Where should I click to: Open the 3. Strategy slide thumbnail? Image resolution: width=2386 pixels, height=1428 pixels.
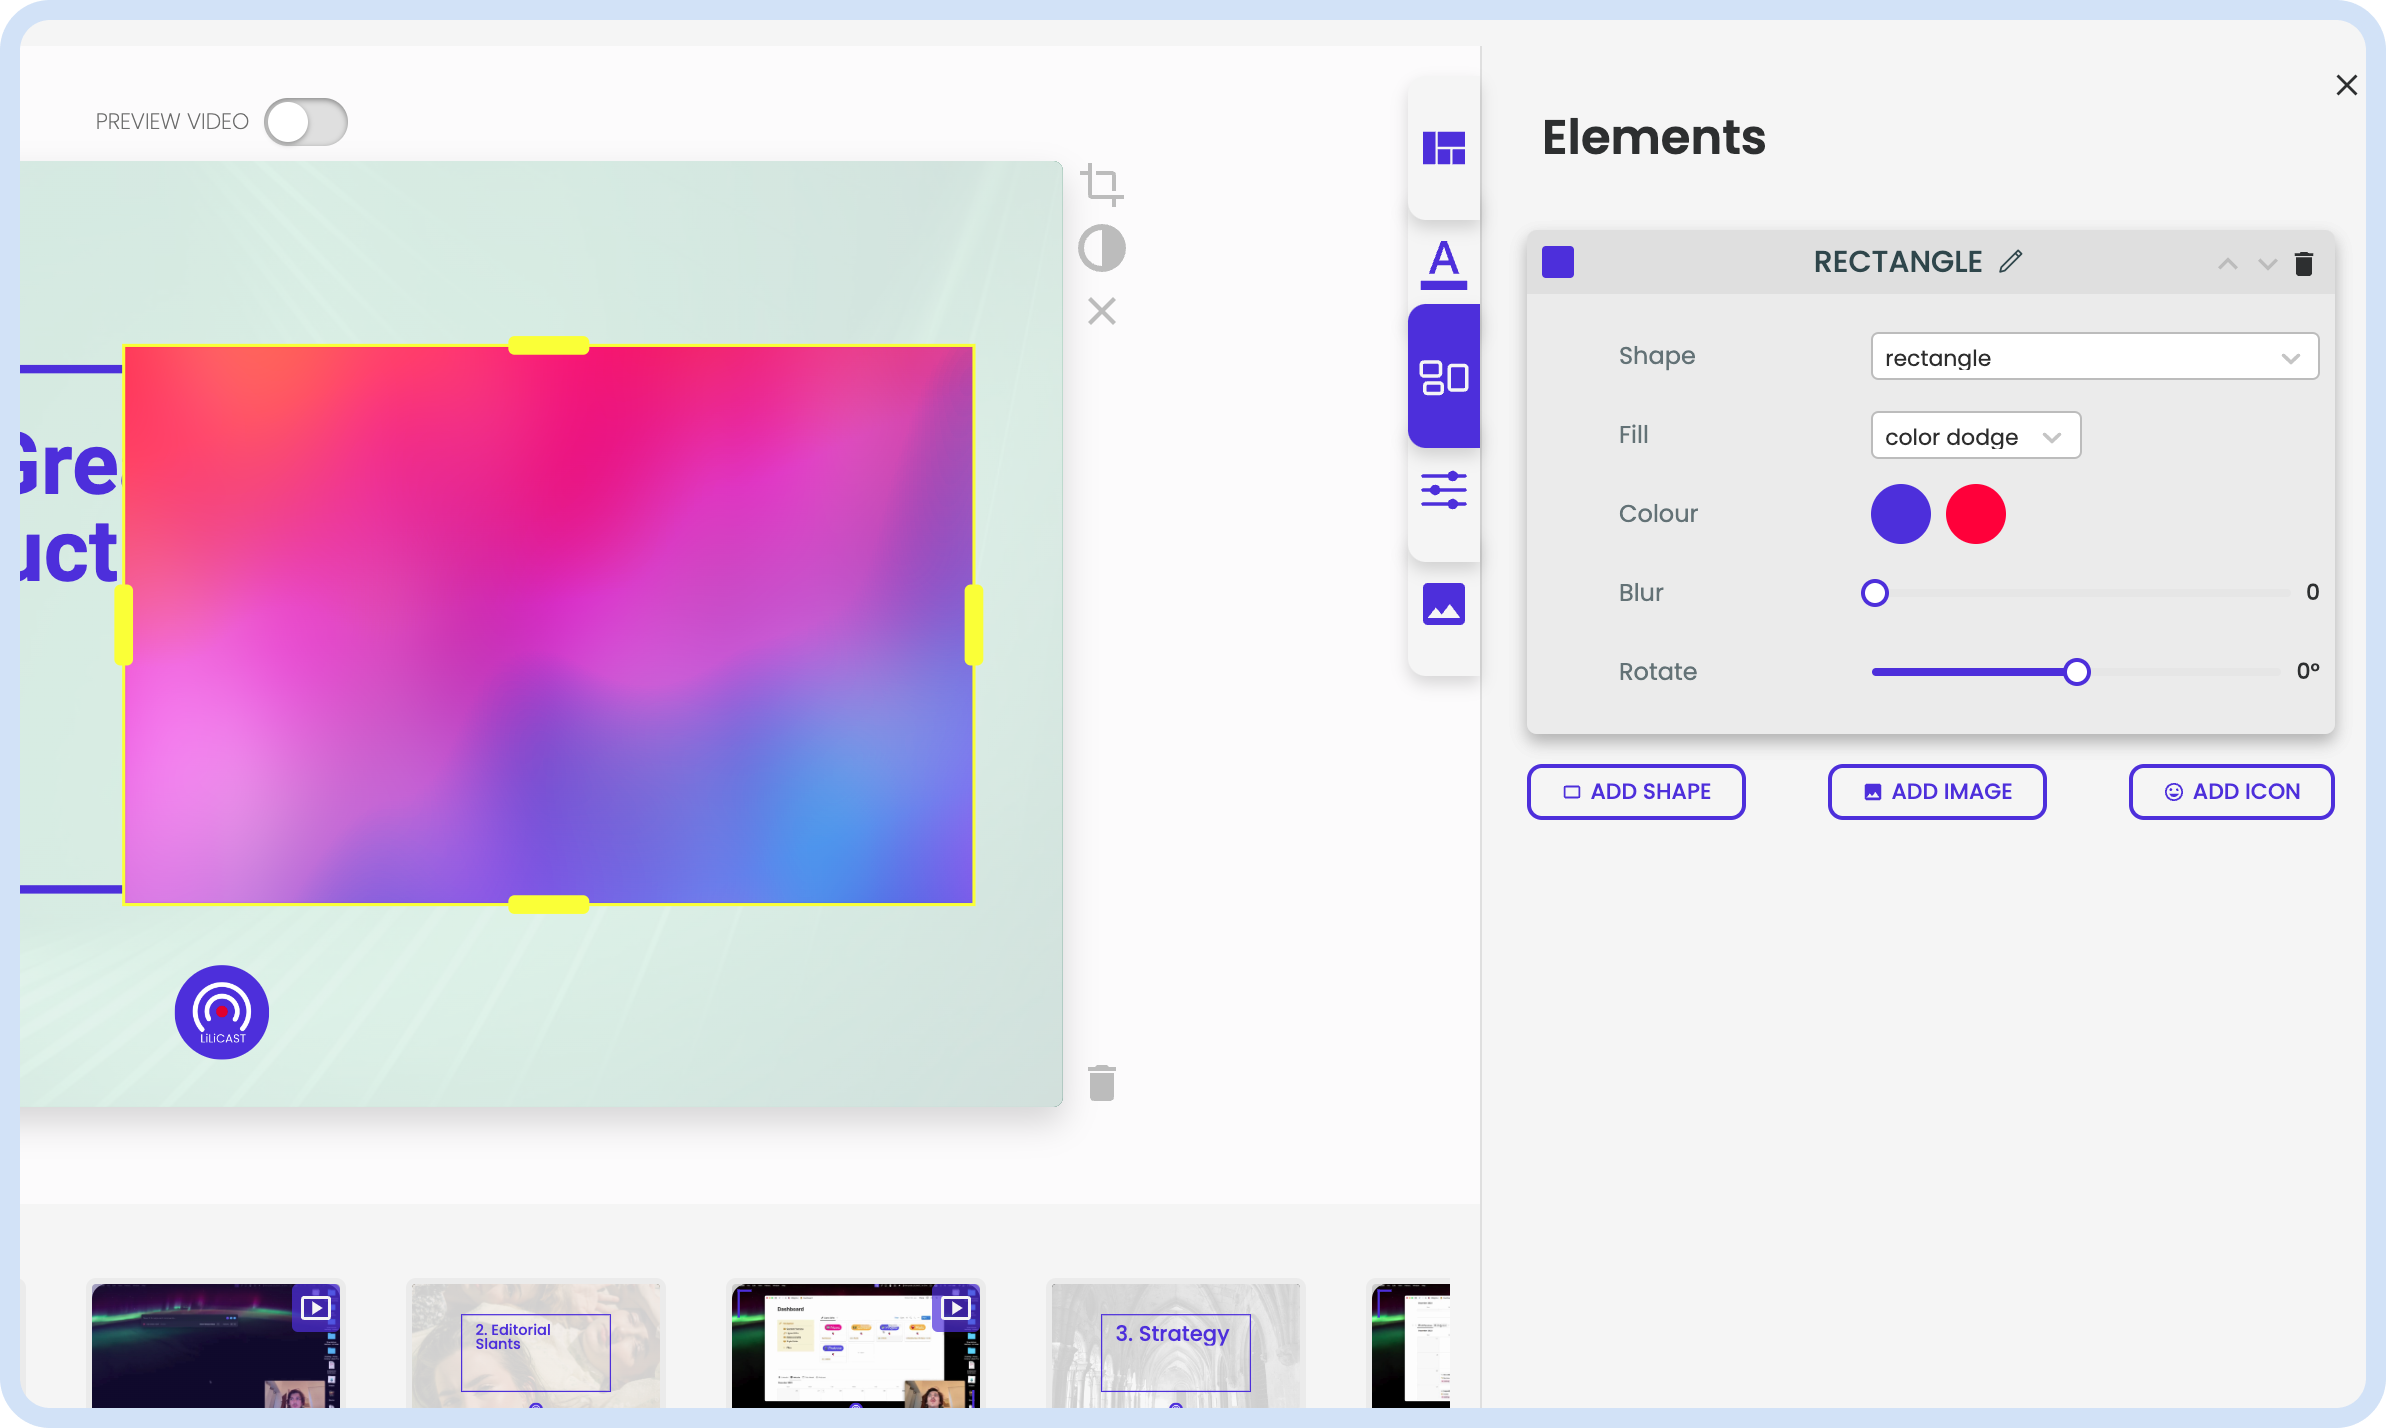tap(1175, 1345)
